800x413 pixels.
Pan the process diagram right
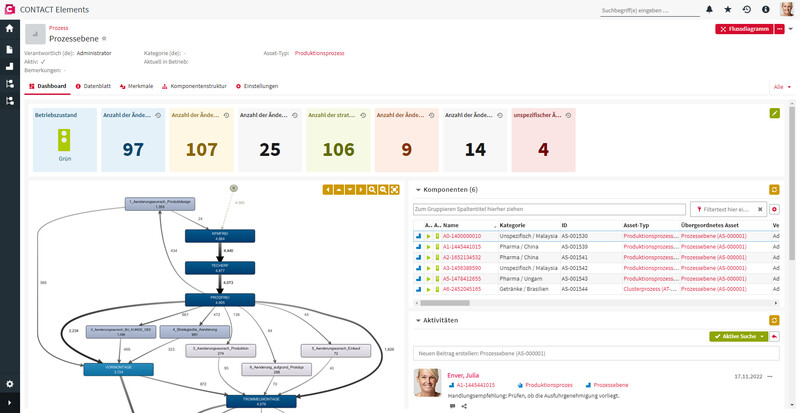coord(361,190)
